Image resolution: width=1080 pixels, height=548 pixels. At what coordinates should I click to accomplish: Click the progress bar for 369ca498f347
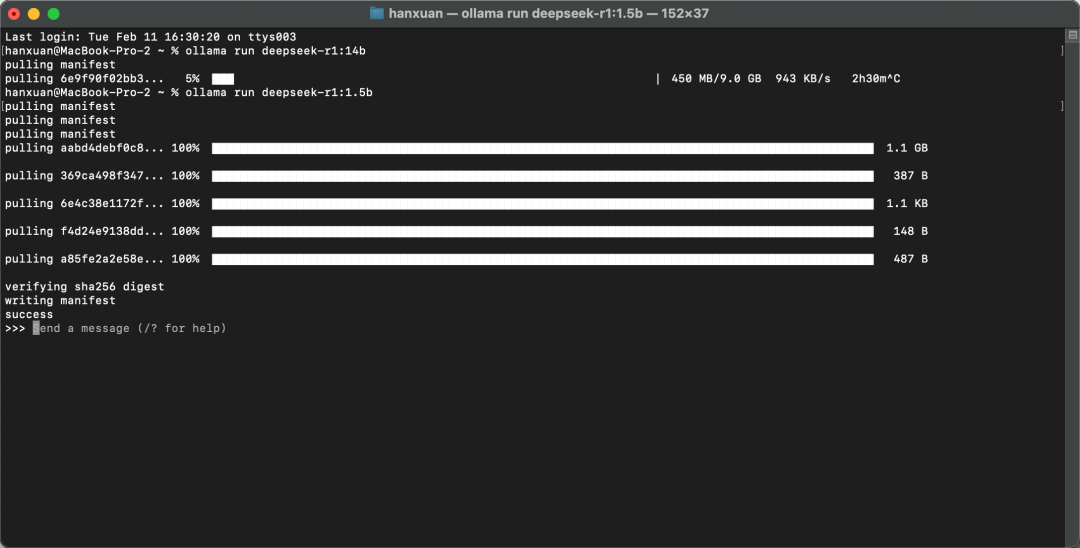[x=543, y=176]
